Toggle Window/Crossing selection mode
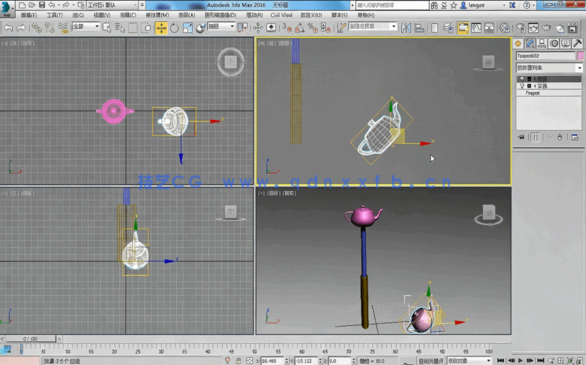The height and width of the screenshot is (365, 586). (146, 28)
